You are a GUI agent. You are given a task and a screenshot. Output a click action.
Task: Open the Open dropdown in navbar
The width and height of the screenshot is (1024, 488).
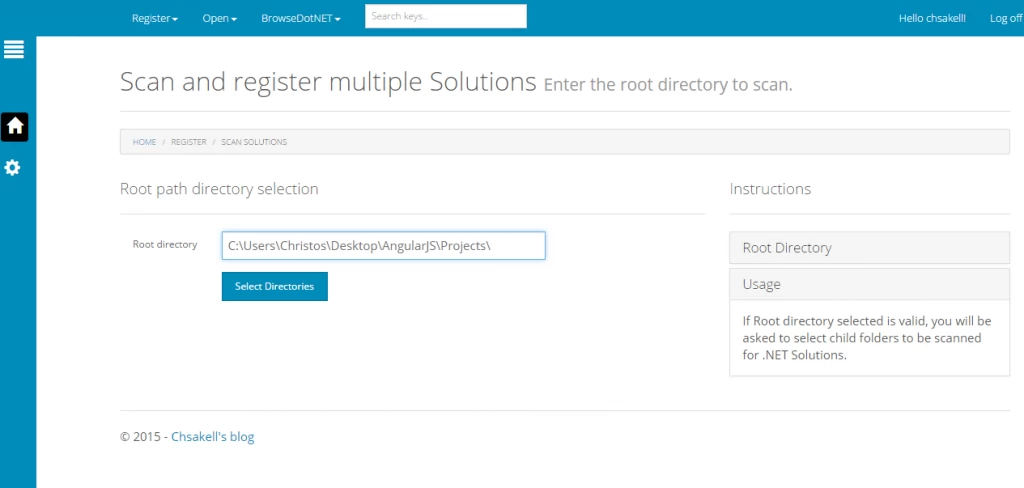(x=219, y=18)
